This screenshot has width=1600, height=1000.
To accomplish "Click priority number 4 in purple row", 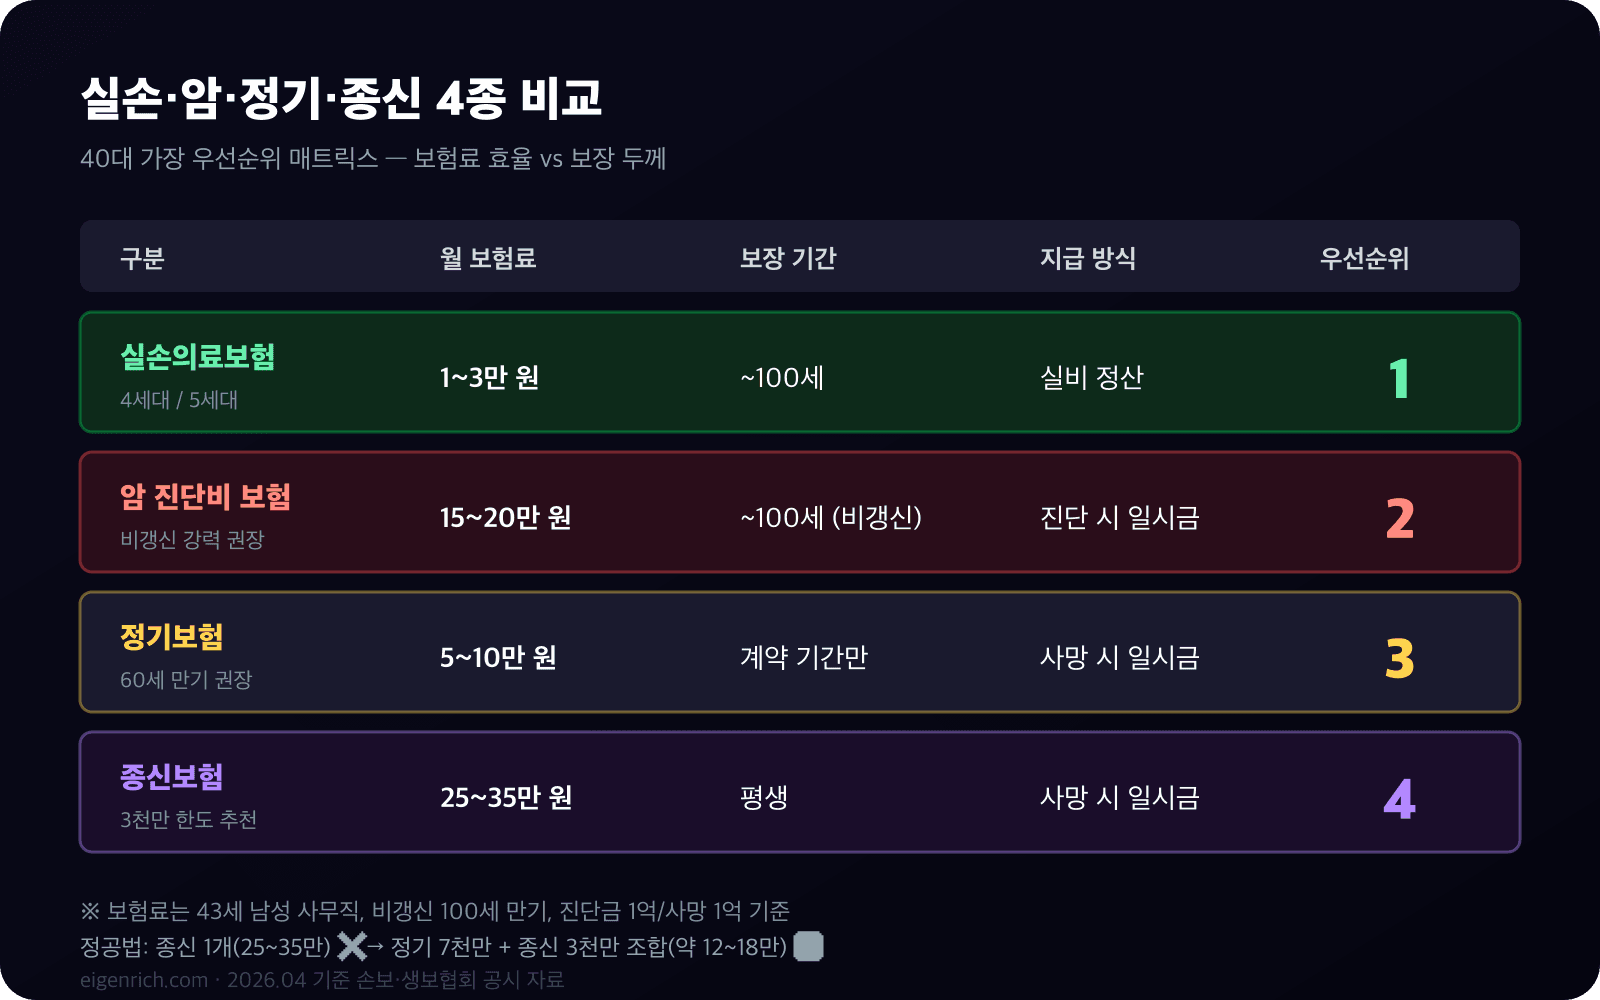I will 1400,799.
